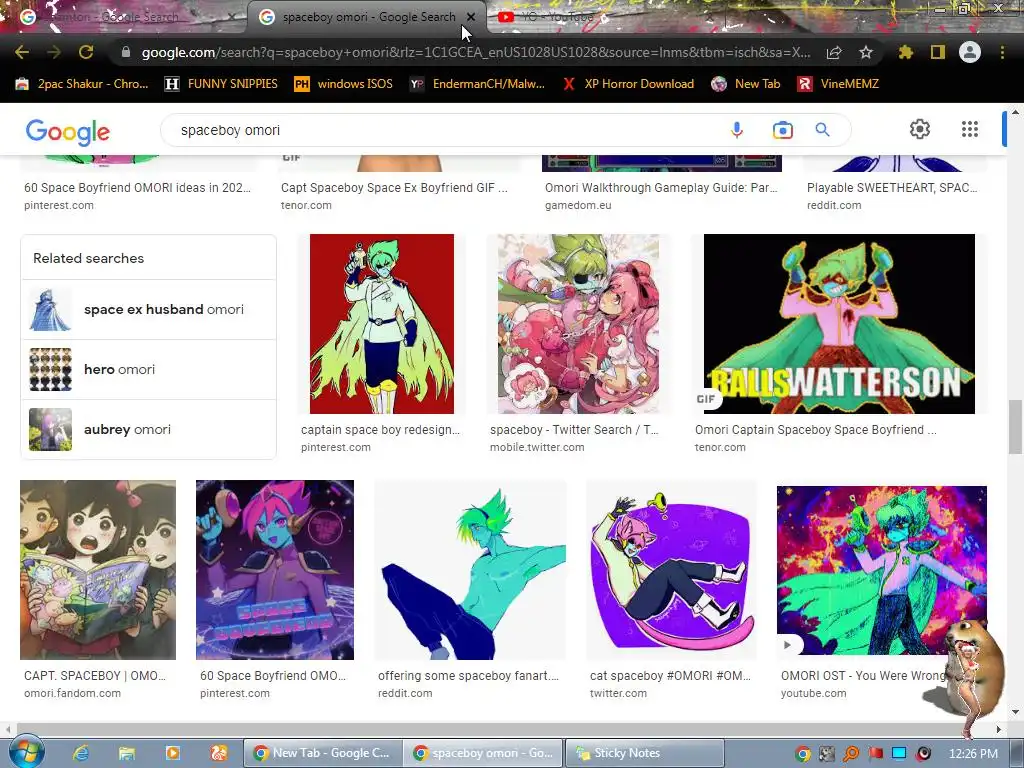The height and width of the screenshot is (768, 1024).
Task: Click the 12:26 PM taskbar clock
Action: (973, 754)
